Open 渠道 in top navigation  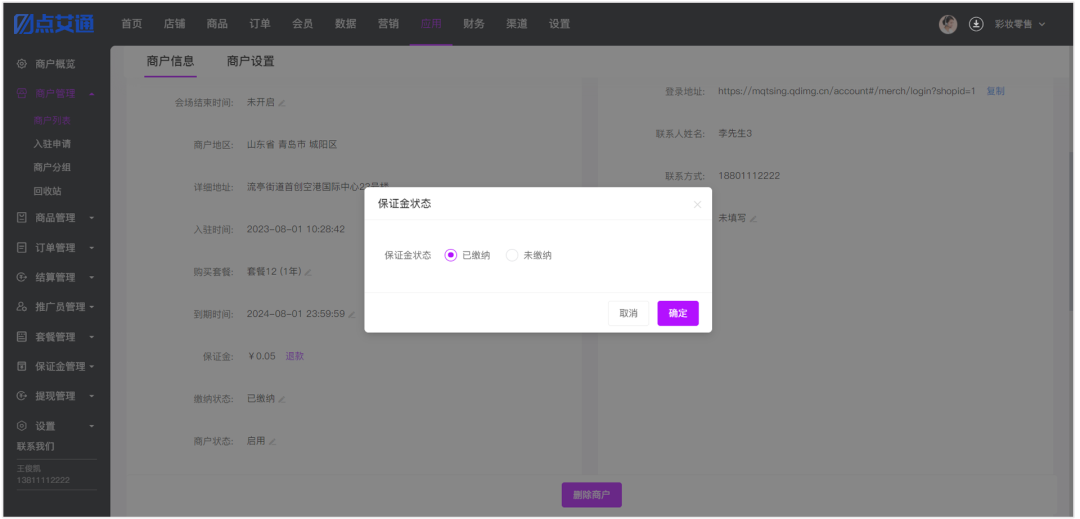tap(517, 23)
